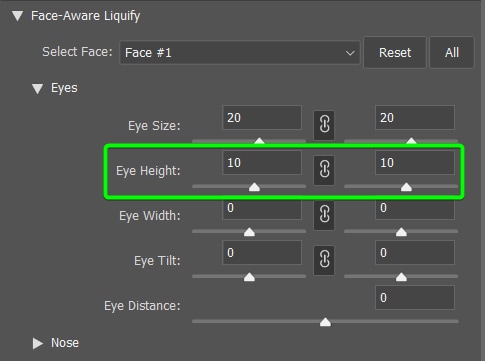Toggle the Eye Width link icon
Screen dimensions: 485x361
tap(324, 215)
